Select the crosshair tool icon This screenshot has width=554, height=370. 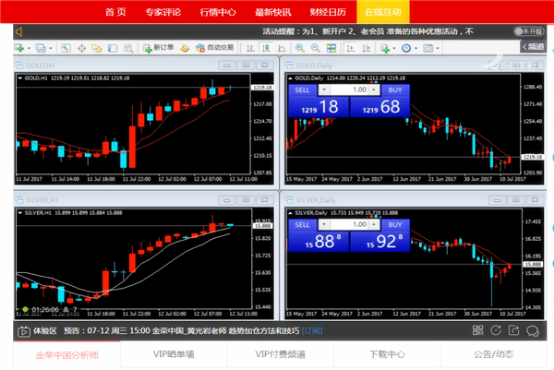[x=82, y=48]
